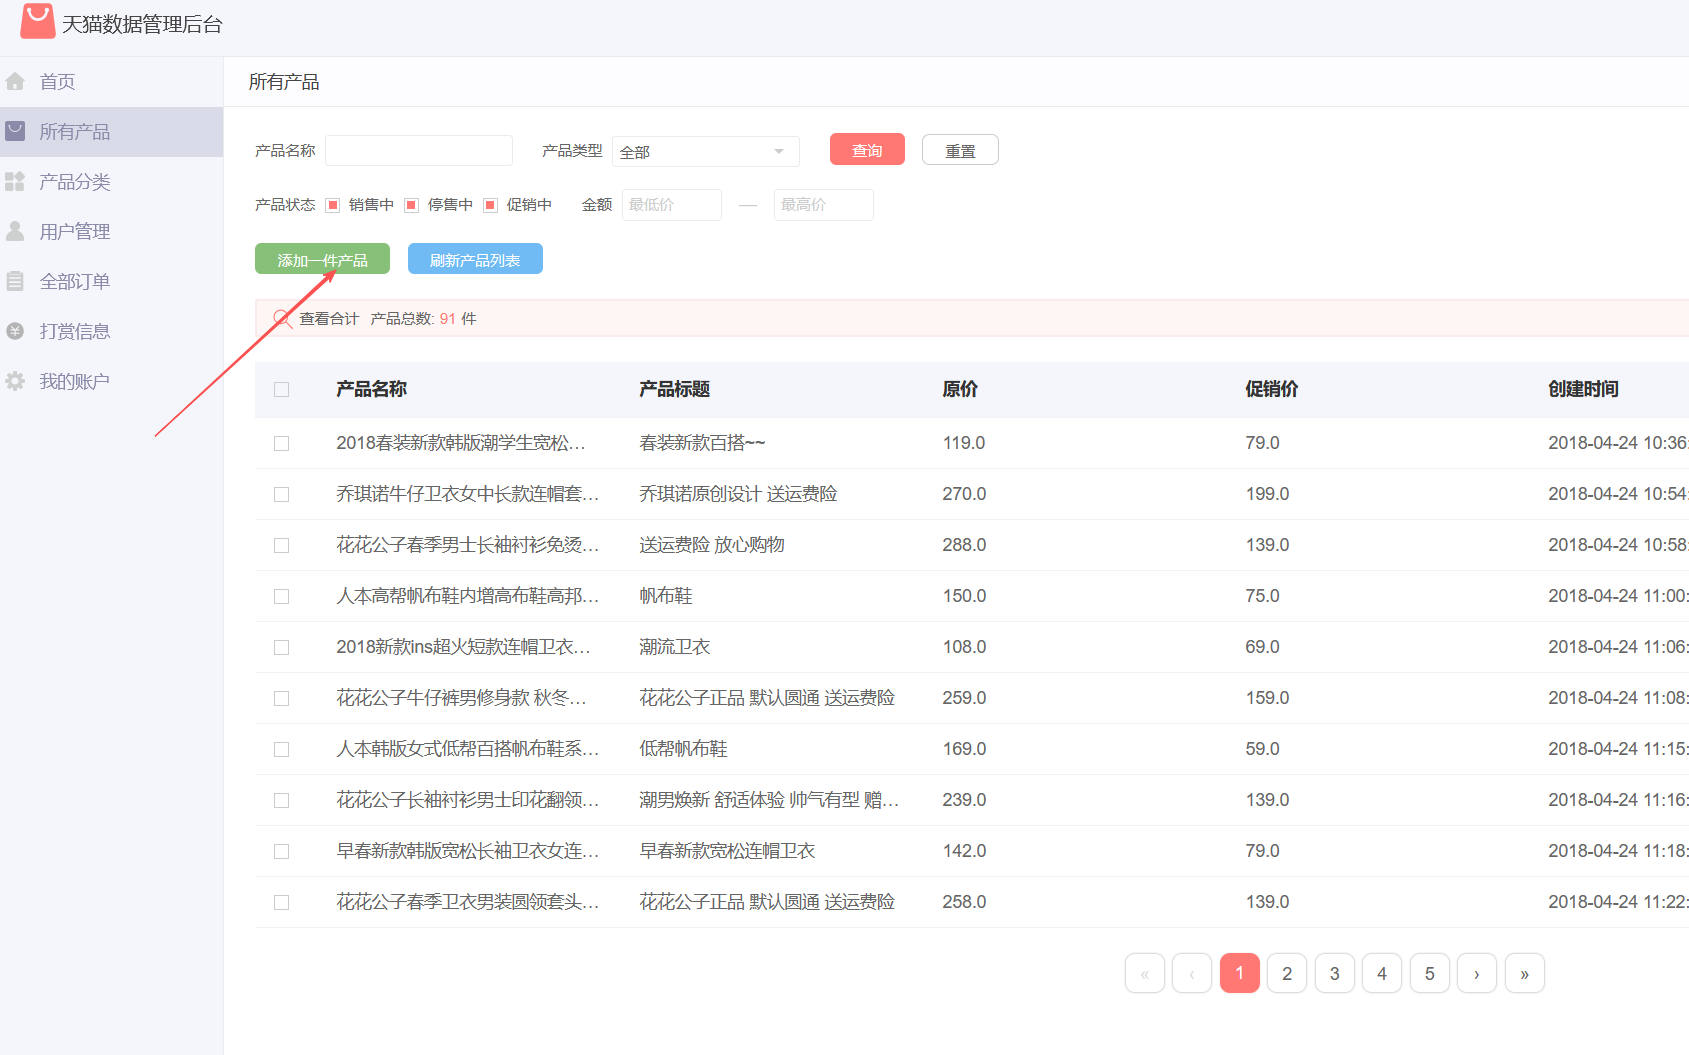This screenshot has height=1055, width=1689.
Task: Click the 查看合计 link
Action: pos(329,319)
